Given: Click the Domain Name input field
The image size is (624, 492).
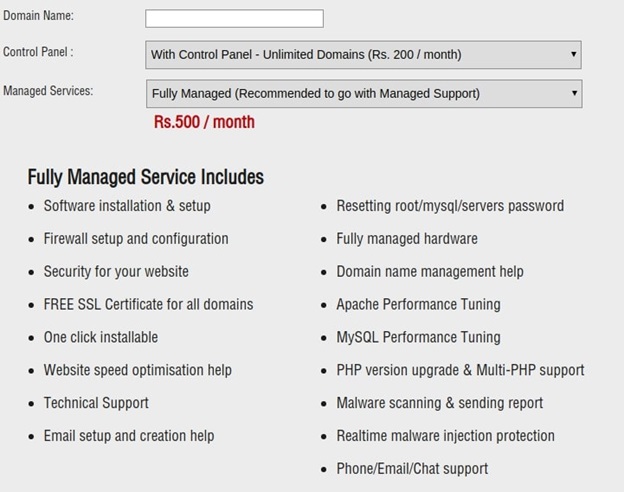Looking at the screenshot, I should [234, 19].
